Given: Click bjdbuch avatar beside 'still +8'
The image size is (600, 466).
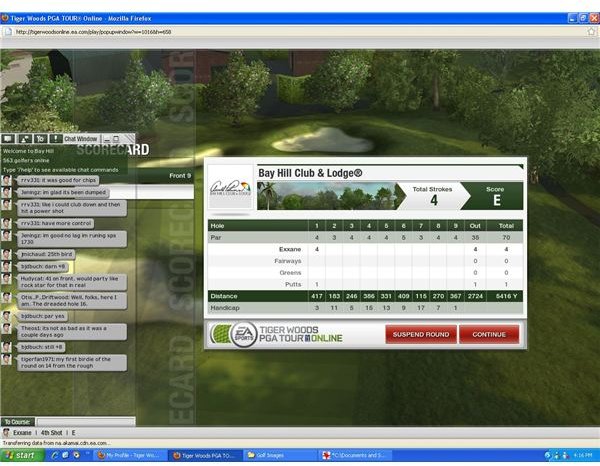Looking at the screenshot, I should tap(7, 347).
